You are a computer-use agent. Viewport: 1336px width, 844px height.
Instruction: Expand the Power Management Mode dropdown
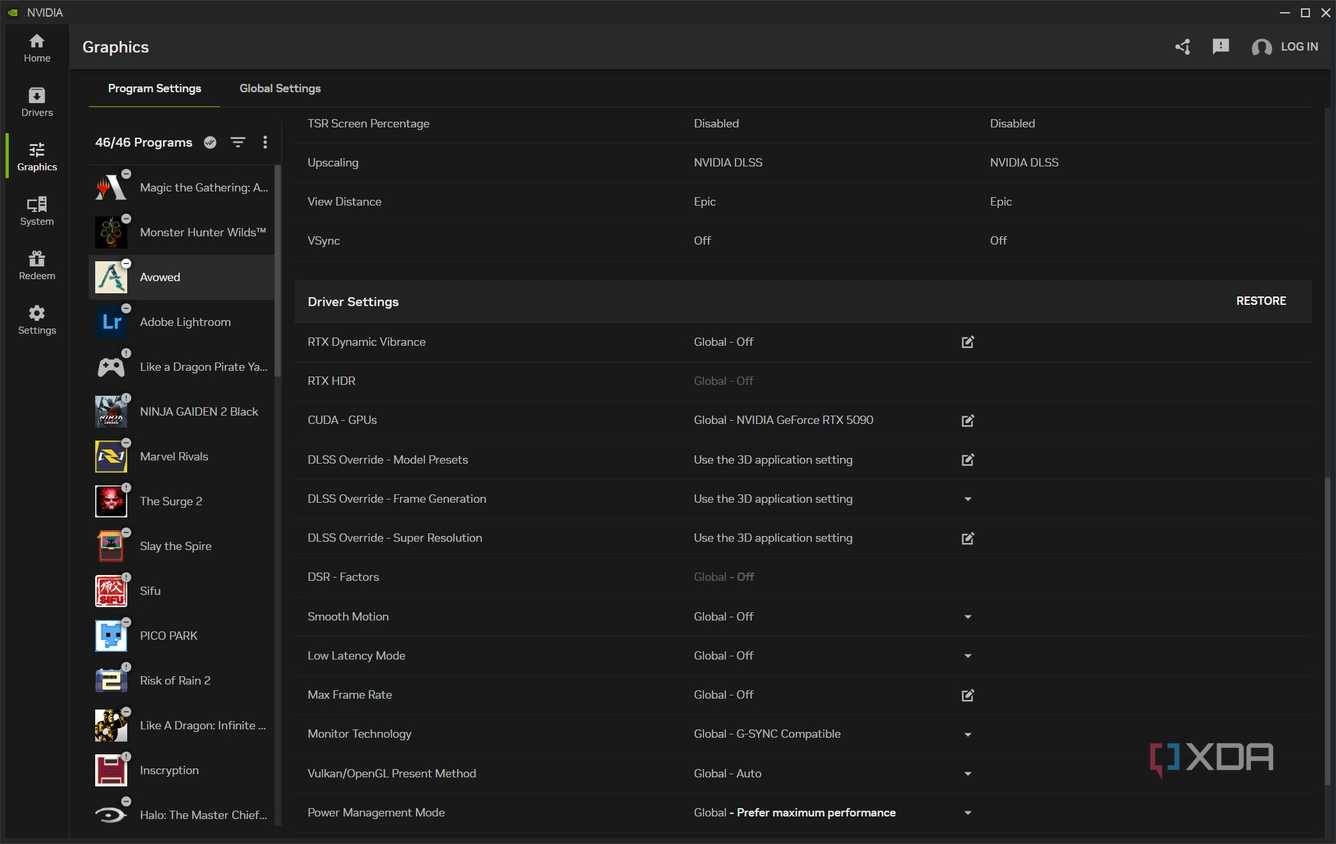[968, 813]
